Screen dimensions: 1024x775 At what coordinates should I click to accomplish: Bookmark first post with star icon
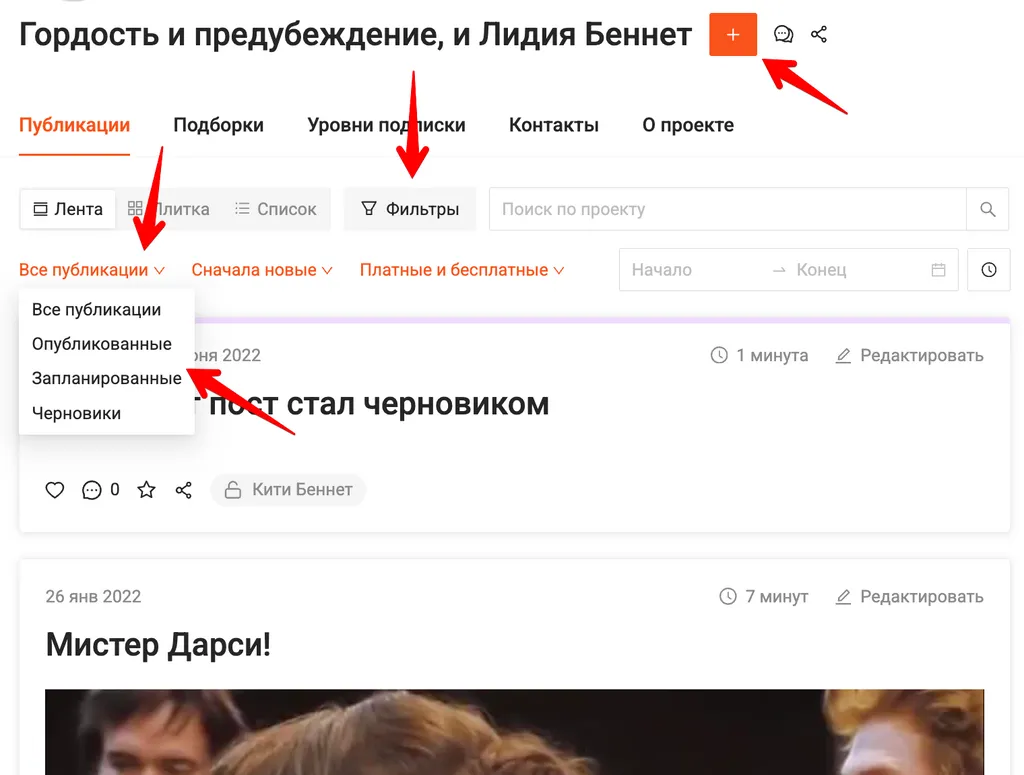tap(146, 490)
